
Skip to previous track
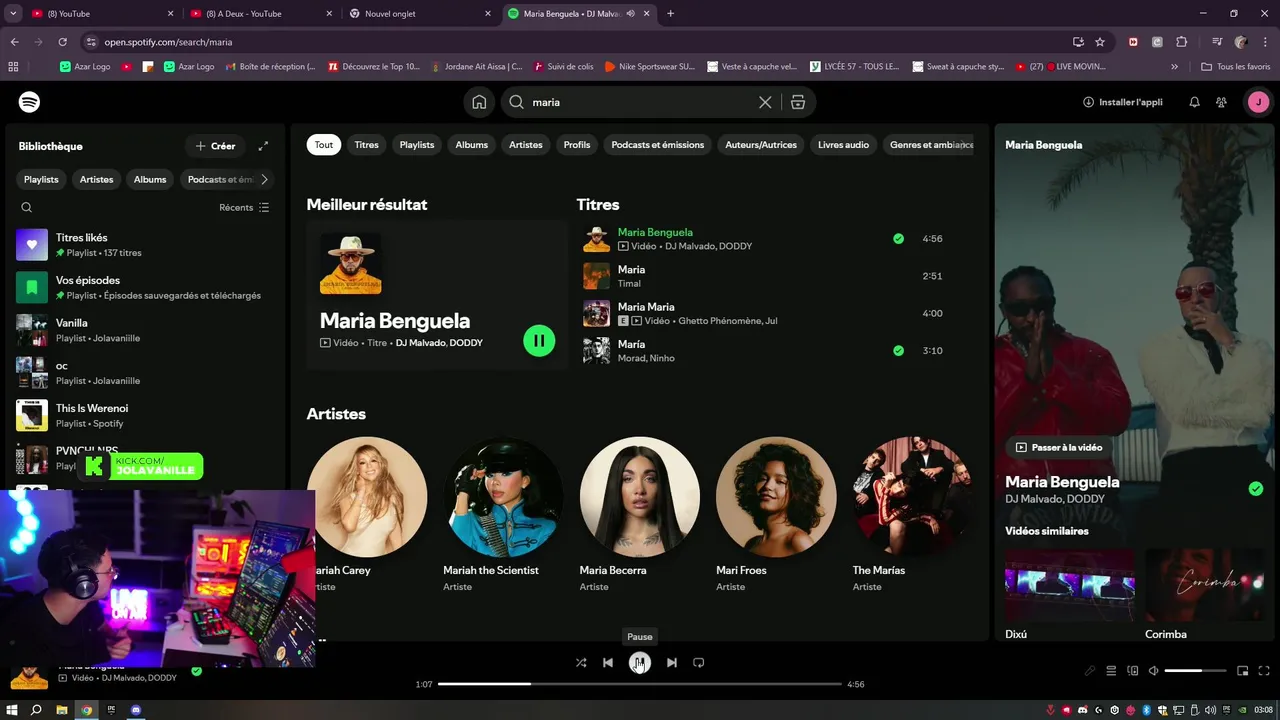coord(608,662)
